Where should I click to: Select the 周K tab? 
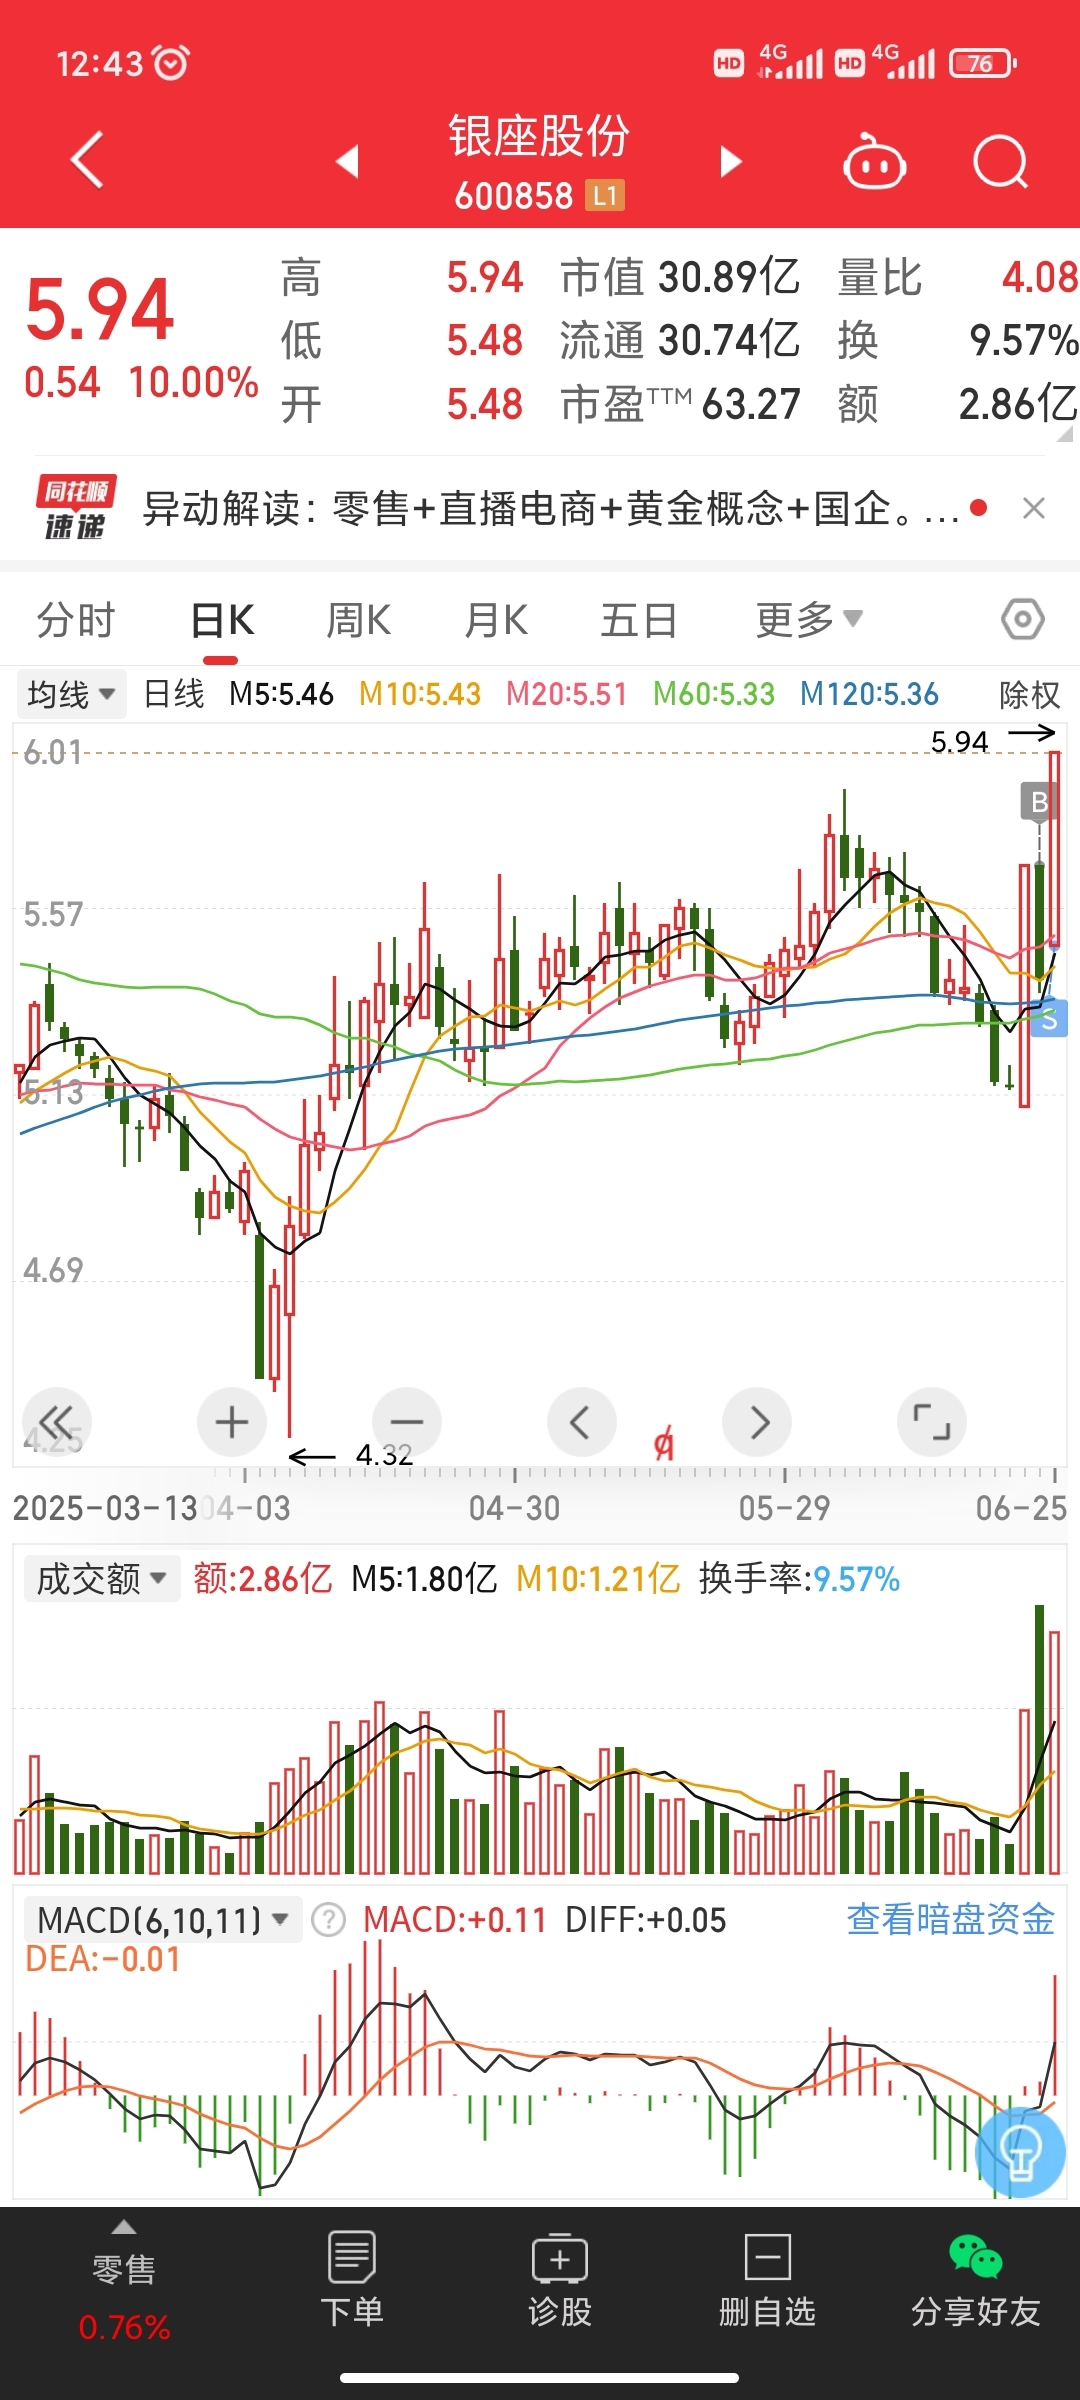pyautogui.click(x=358, y=620)
